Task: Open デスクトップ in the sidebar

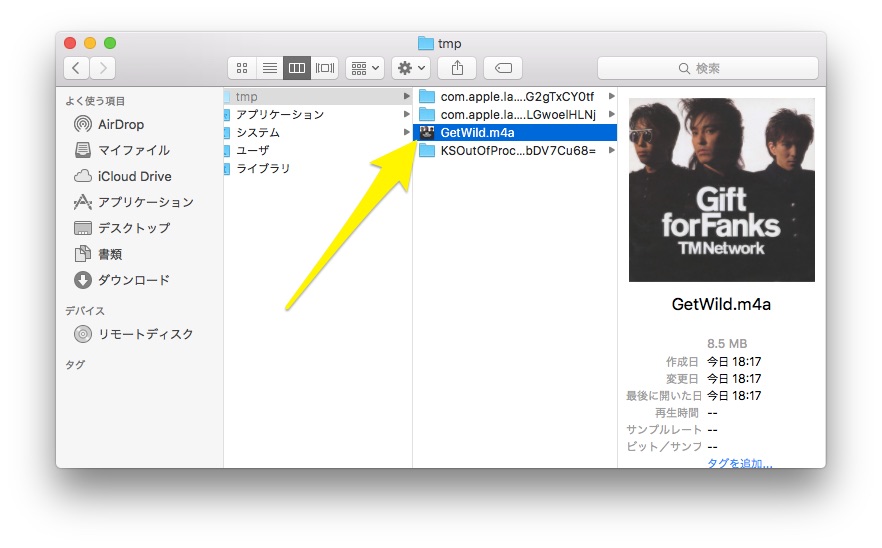Action: (x=122, y=228)
